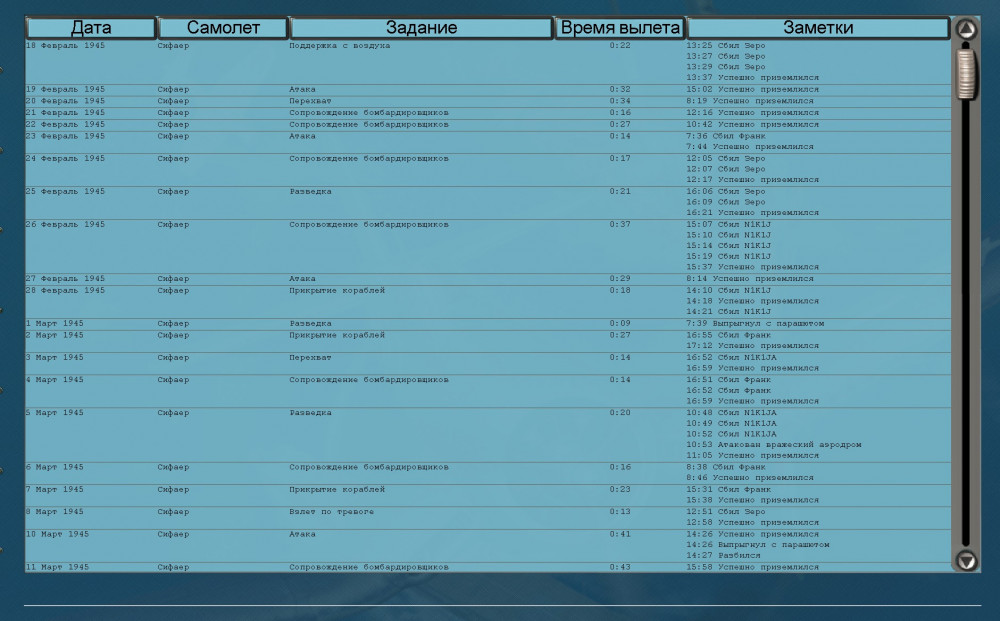Select the 25 Февраль 1945 date cell
The height and width of the screenshot is (621, 1000).
(x=65, y=192)
